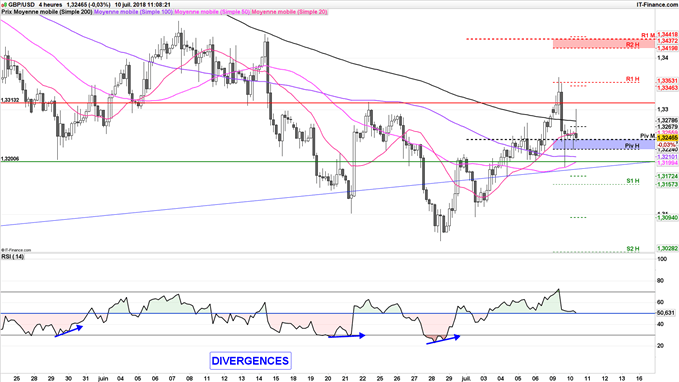The height and width of the screenshot is (382, 679).
Task: Click the magenta 'Moyenne mobile (Simple 50)' legend
Action: [212, 12]
